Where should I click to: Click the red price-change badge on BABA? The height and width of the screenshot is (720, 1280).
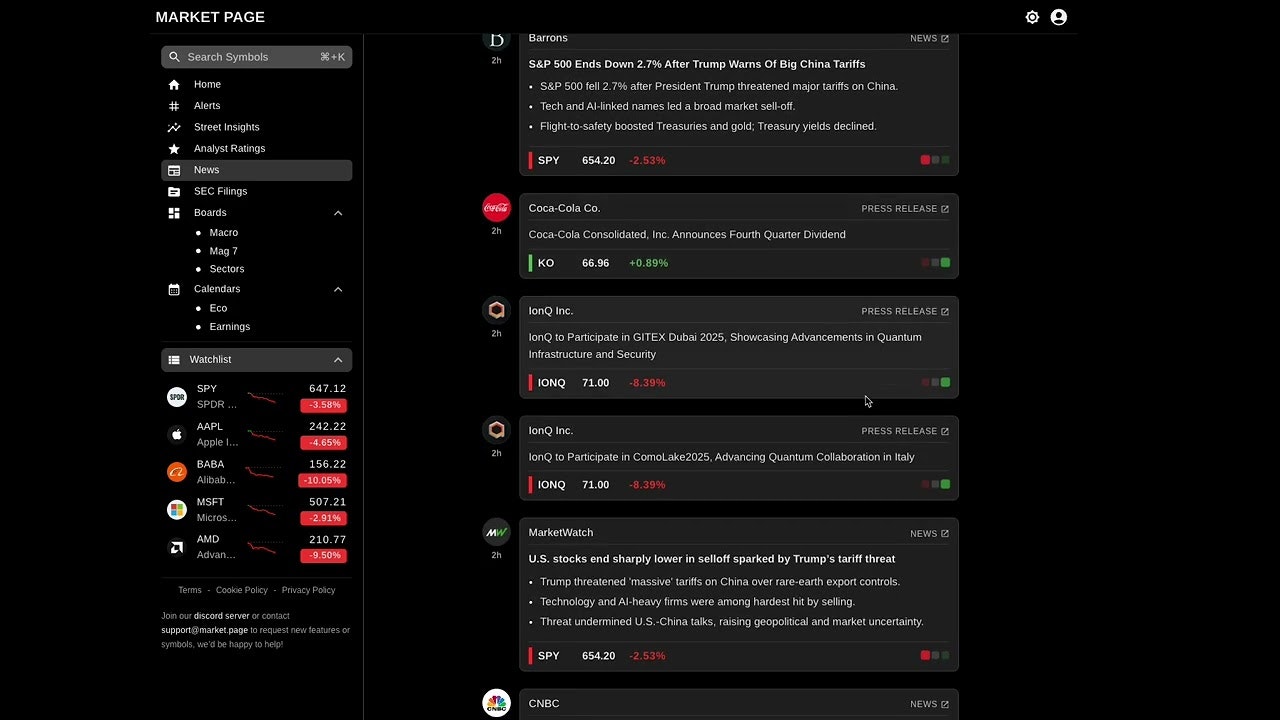tap(322, 480)
